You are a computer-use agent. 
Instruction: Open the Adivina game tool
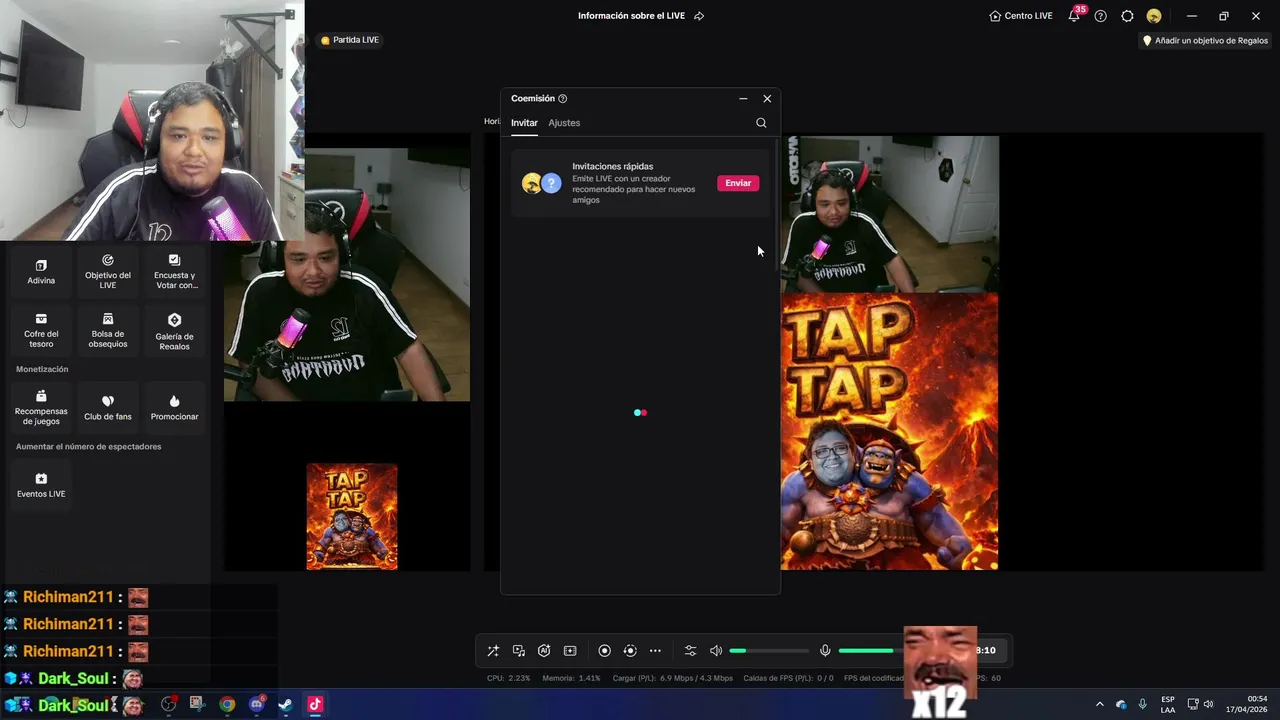click(41, 272)
